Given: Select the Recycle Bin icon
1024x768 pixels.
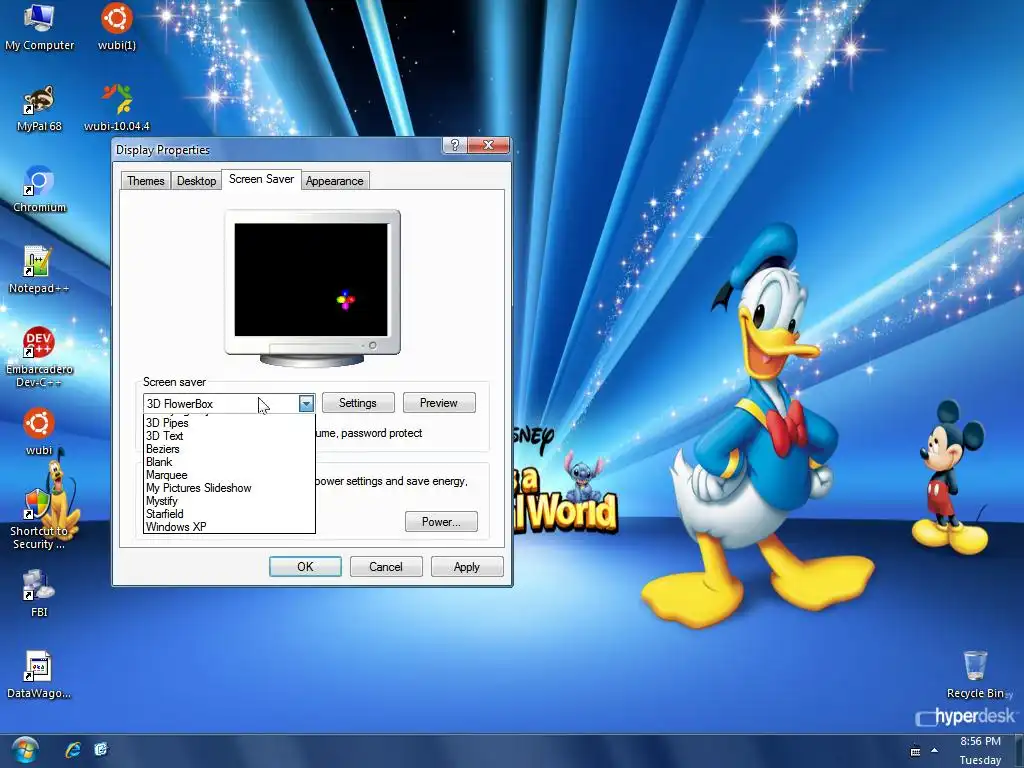Looking at the screenshot, I should 976,675.
